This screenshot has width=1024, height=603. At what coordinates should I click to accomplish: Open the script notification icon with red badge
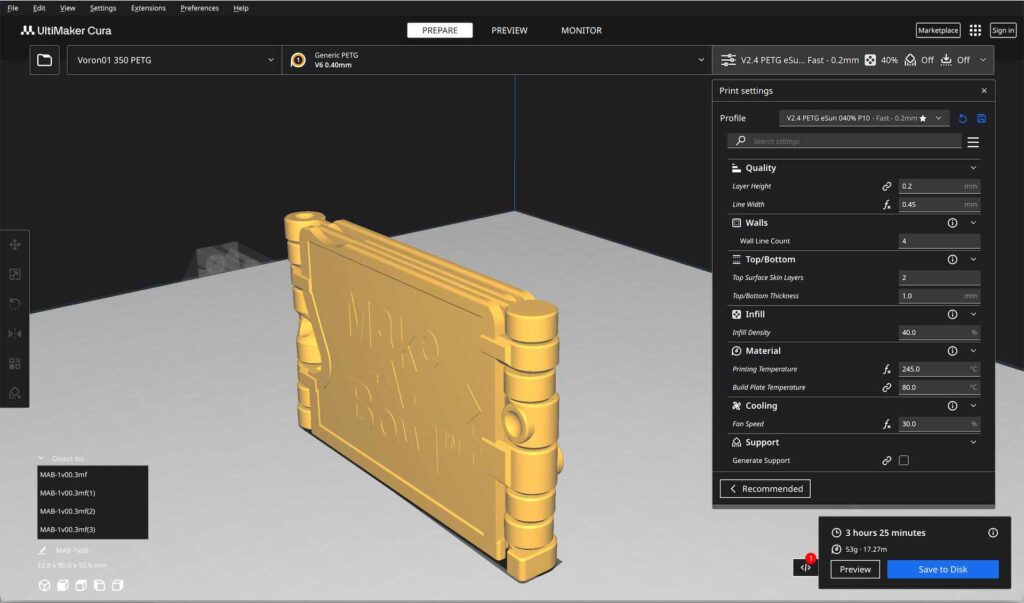click(x=806, y=567)
